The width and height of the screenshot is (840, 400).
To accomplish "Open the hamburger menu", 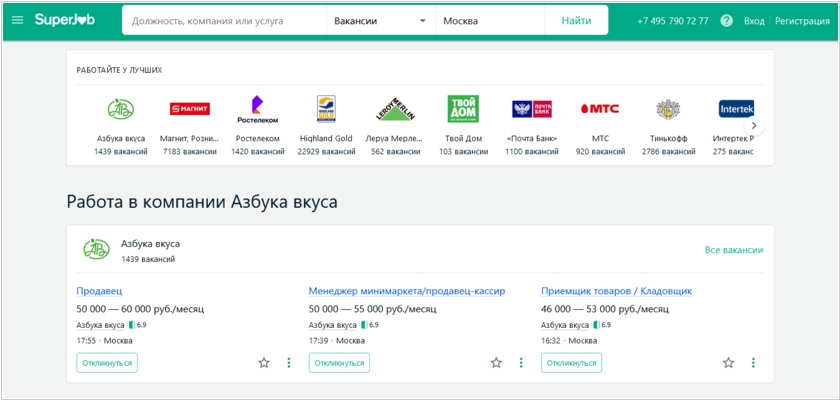I will click(x=18, y=20).
